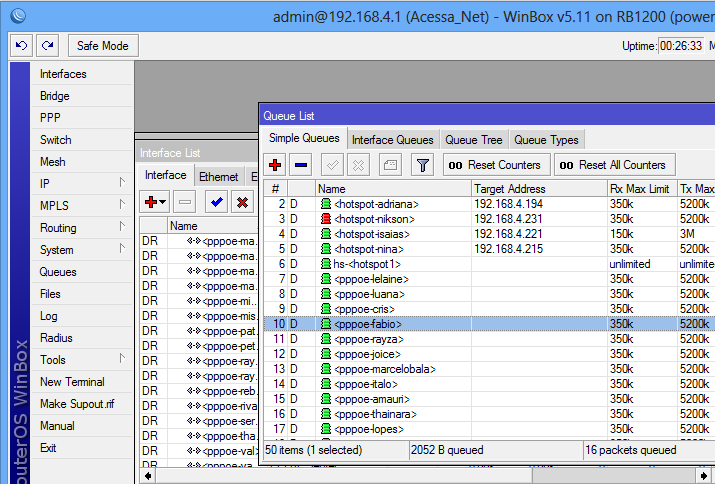This screenshot has width=715, height=484.
Task: Disable interface with red X
Action: [243, 202]
